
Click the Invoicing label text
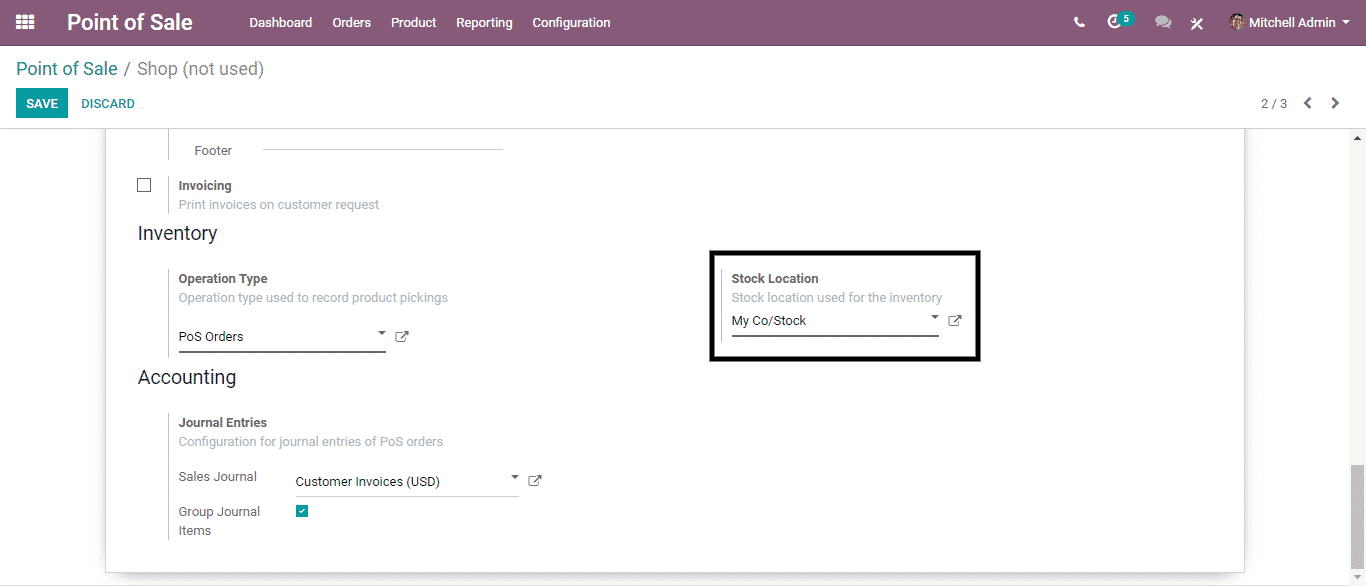tap(205, 186)
